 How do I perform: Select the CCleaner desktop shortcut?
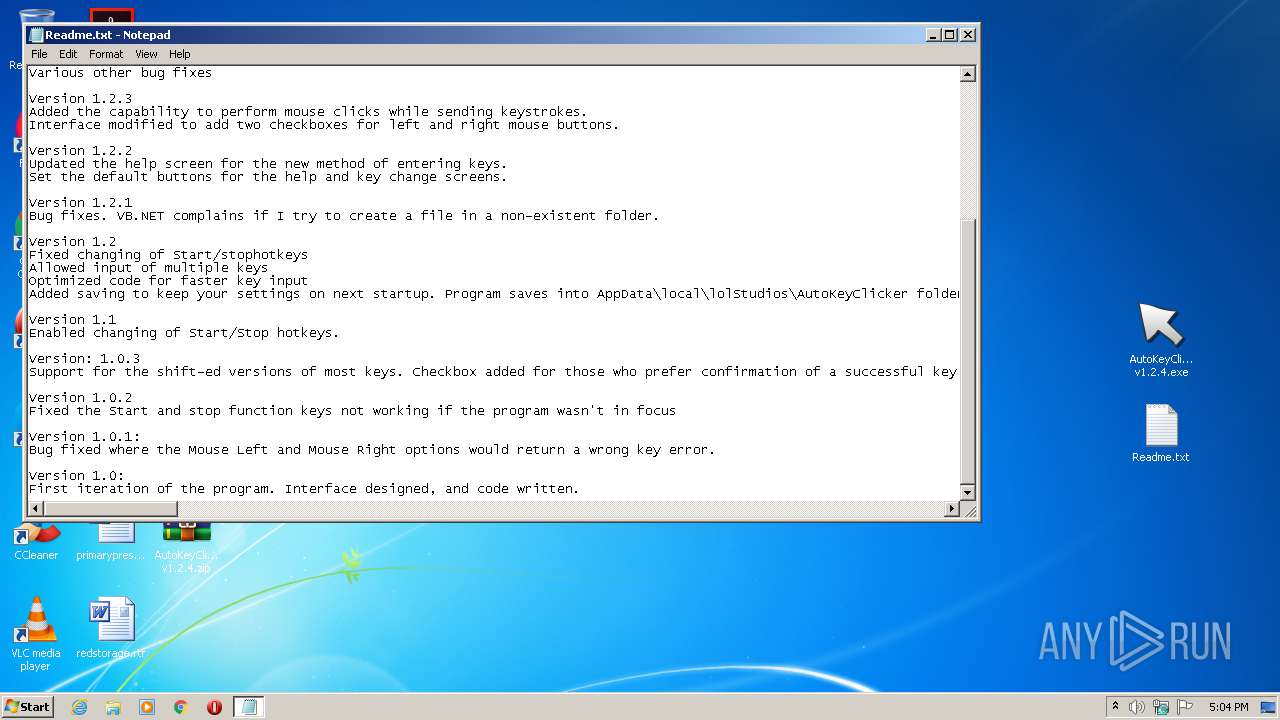(x=36, y=543)
